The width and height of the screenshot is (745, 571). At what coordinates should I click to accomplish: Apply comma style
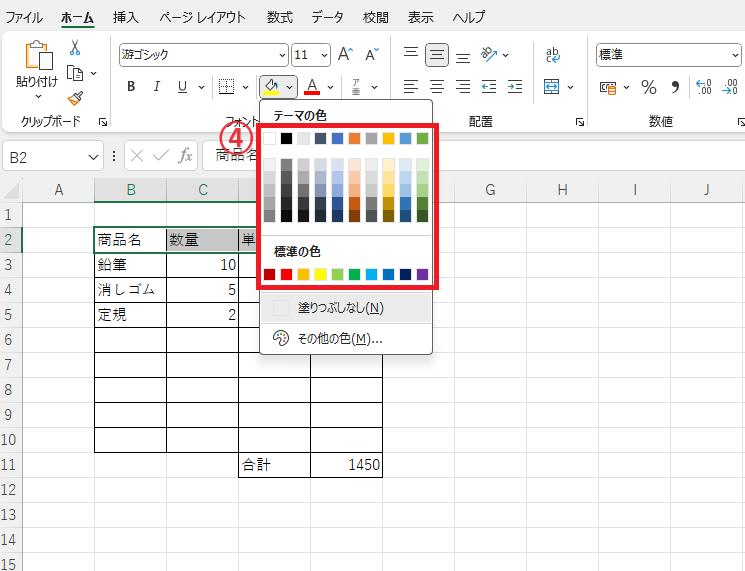[675, 87]
